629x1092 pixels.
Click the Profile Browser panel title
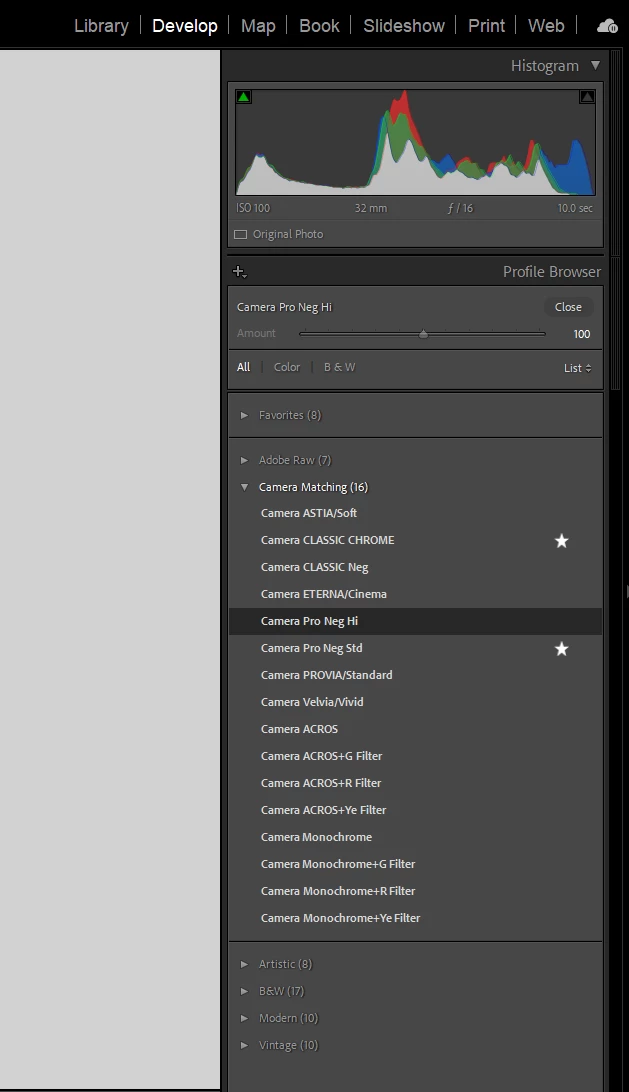552,272
